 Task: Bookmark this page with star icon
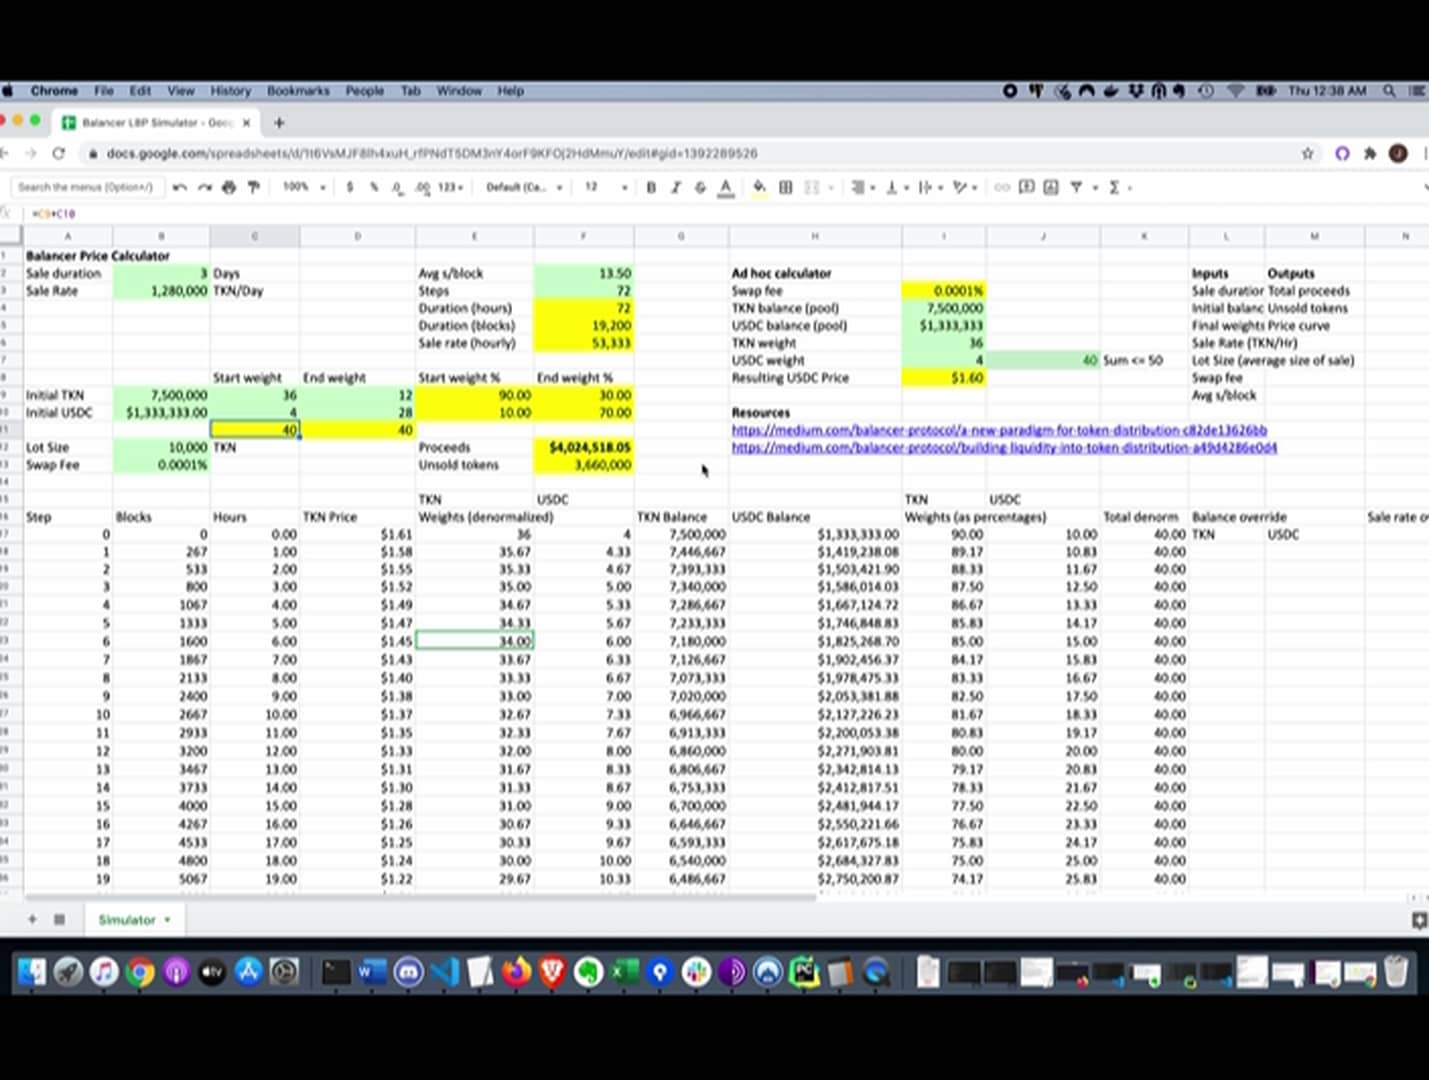pyautogui.click(x=1307, y=154)
